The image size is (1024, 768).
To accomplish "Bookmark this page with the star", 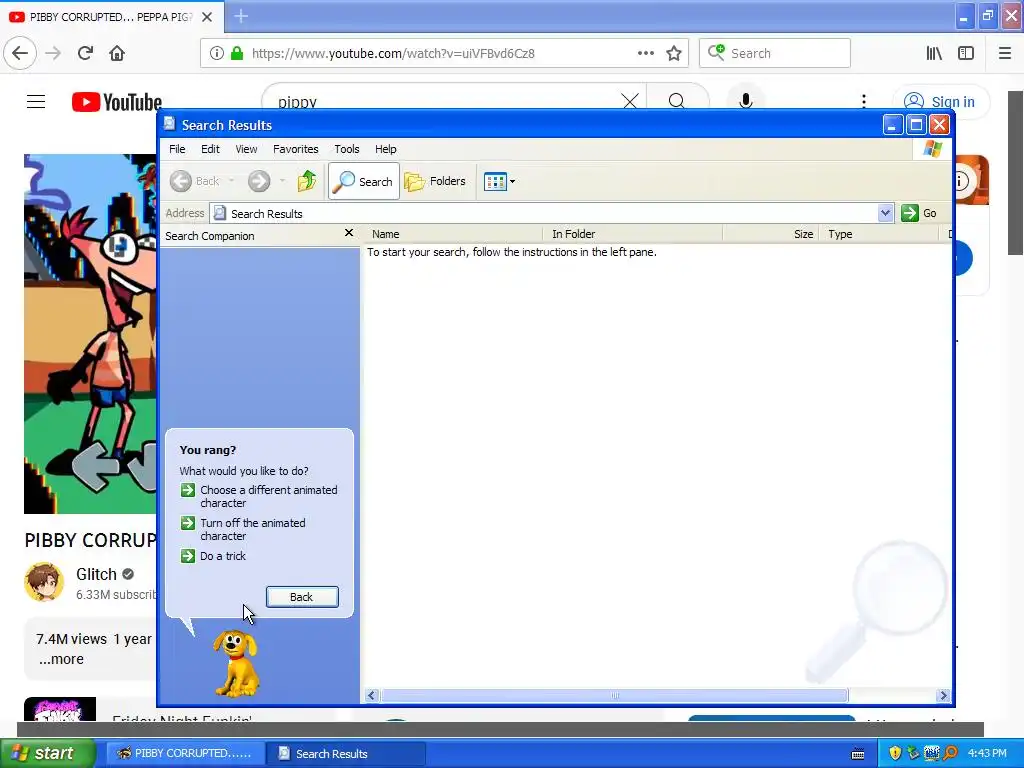I will coord(674,54).
